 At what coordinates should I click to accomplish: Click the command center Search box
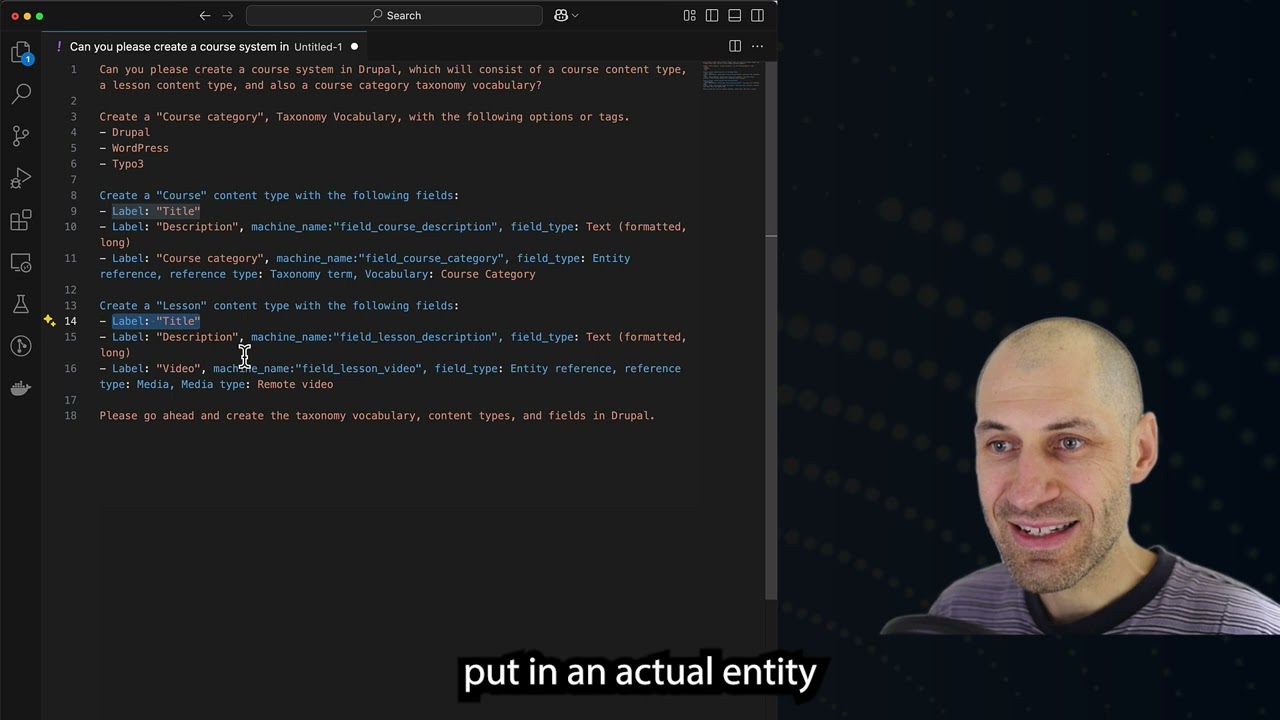coord(394,15)
